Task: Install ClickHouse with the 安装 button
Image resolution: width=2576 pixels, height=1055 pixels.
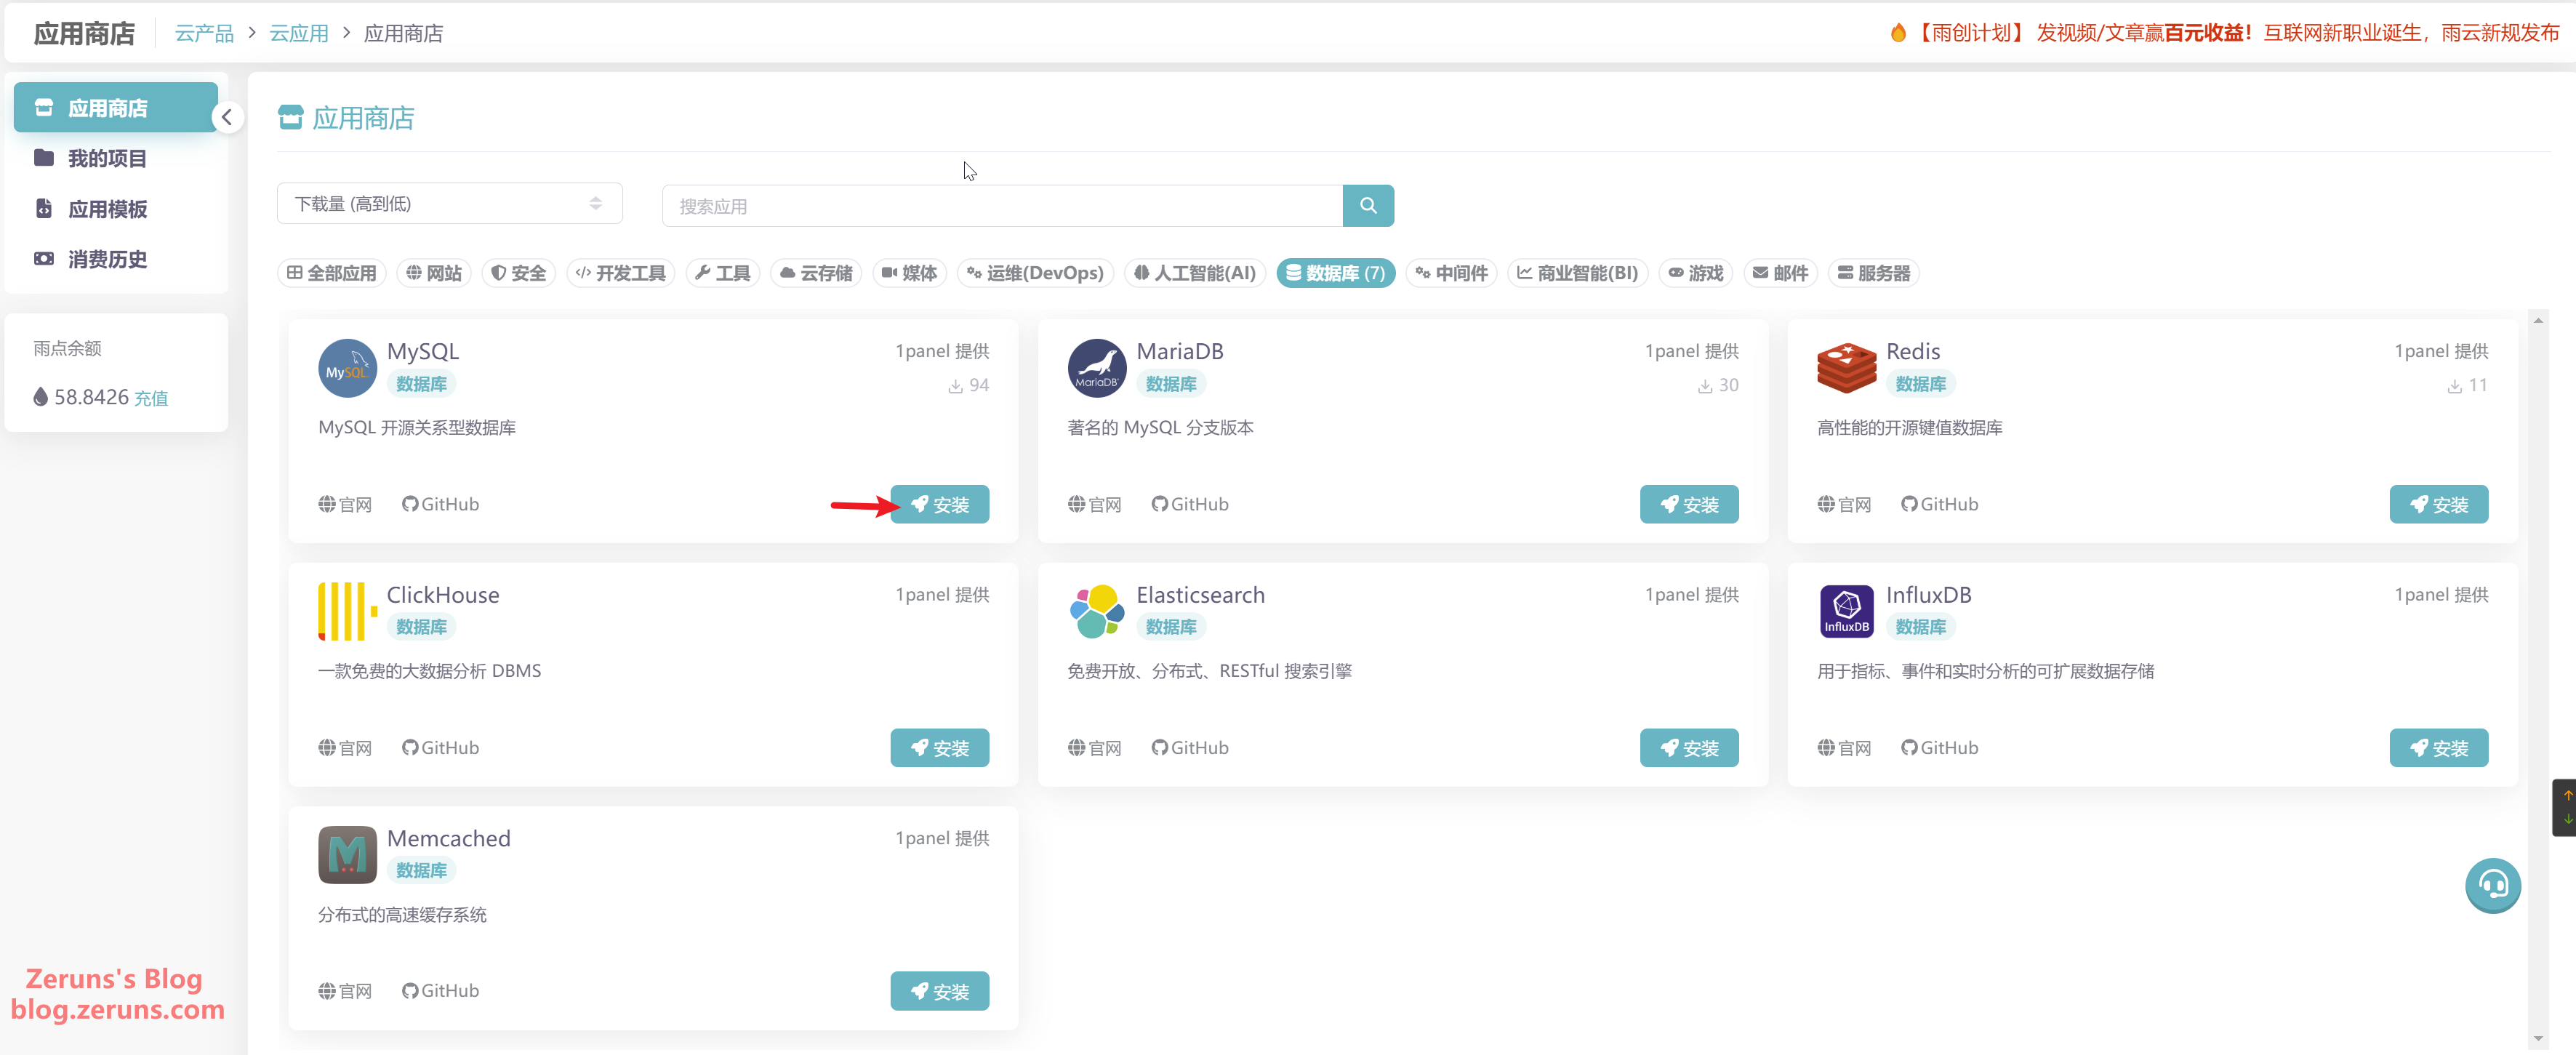Action: click(939, 748)
